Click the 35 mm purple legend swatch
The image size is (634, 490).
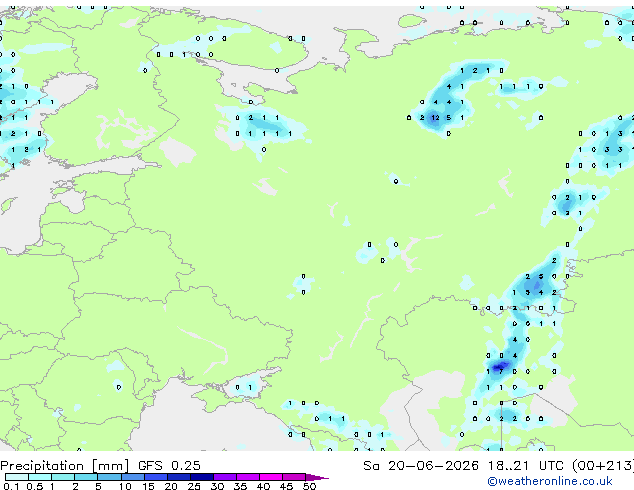coord(248,477)
